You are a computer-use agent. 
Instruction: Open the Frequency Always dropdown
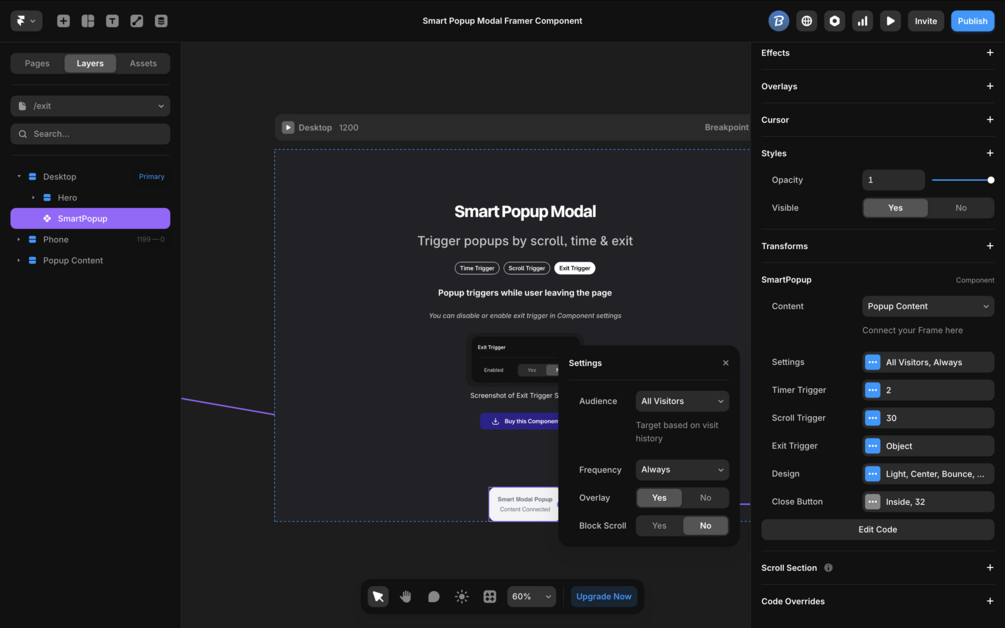(x=682, y=470)
